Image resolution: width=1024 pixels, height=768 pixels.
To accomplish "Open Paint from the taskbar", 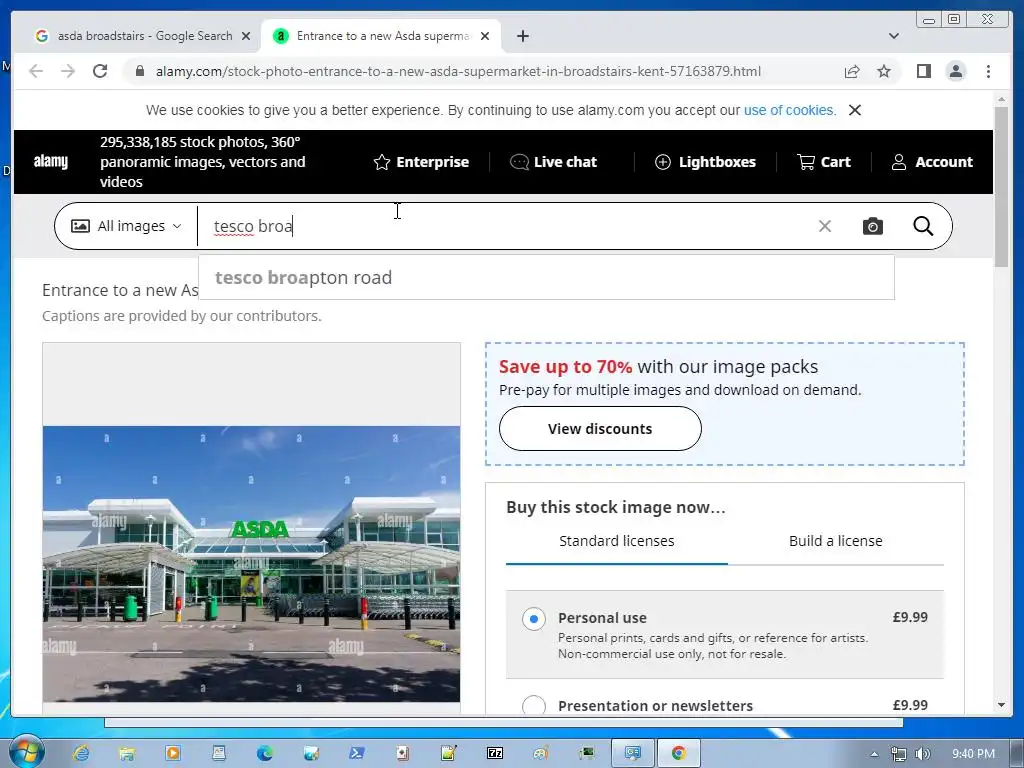I will 541,753.
